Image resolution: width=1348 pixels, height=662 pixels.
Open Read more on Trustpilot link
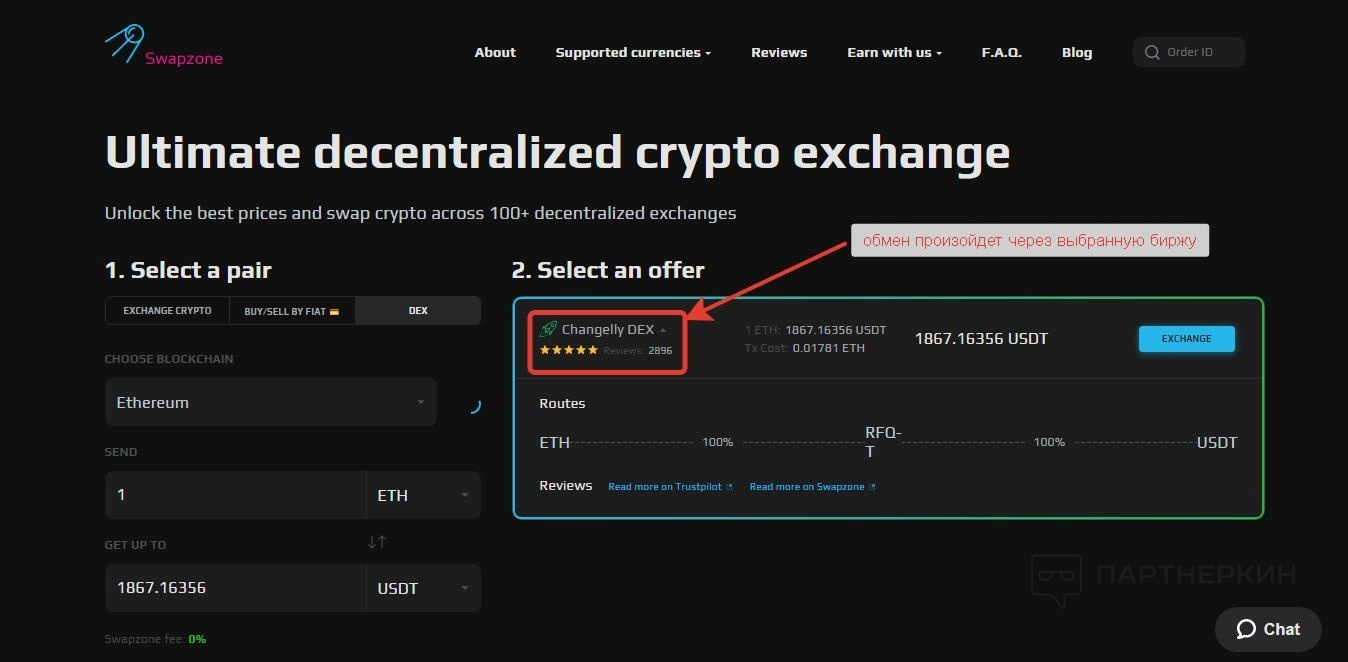(x=664, y=487)
